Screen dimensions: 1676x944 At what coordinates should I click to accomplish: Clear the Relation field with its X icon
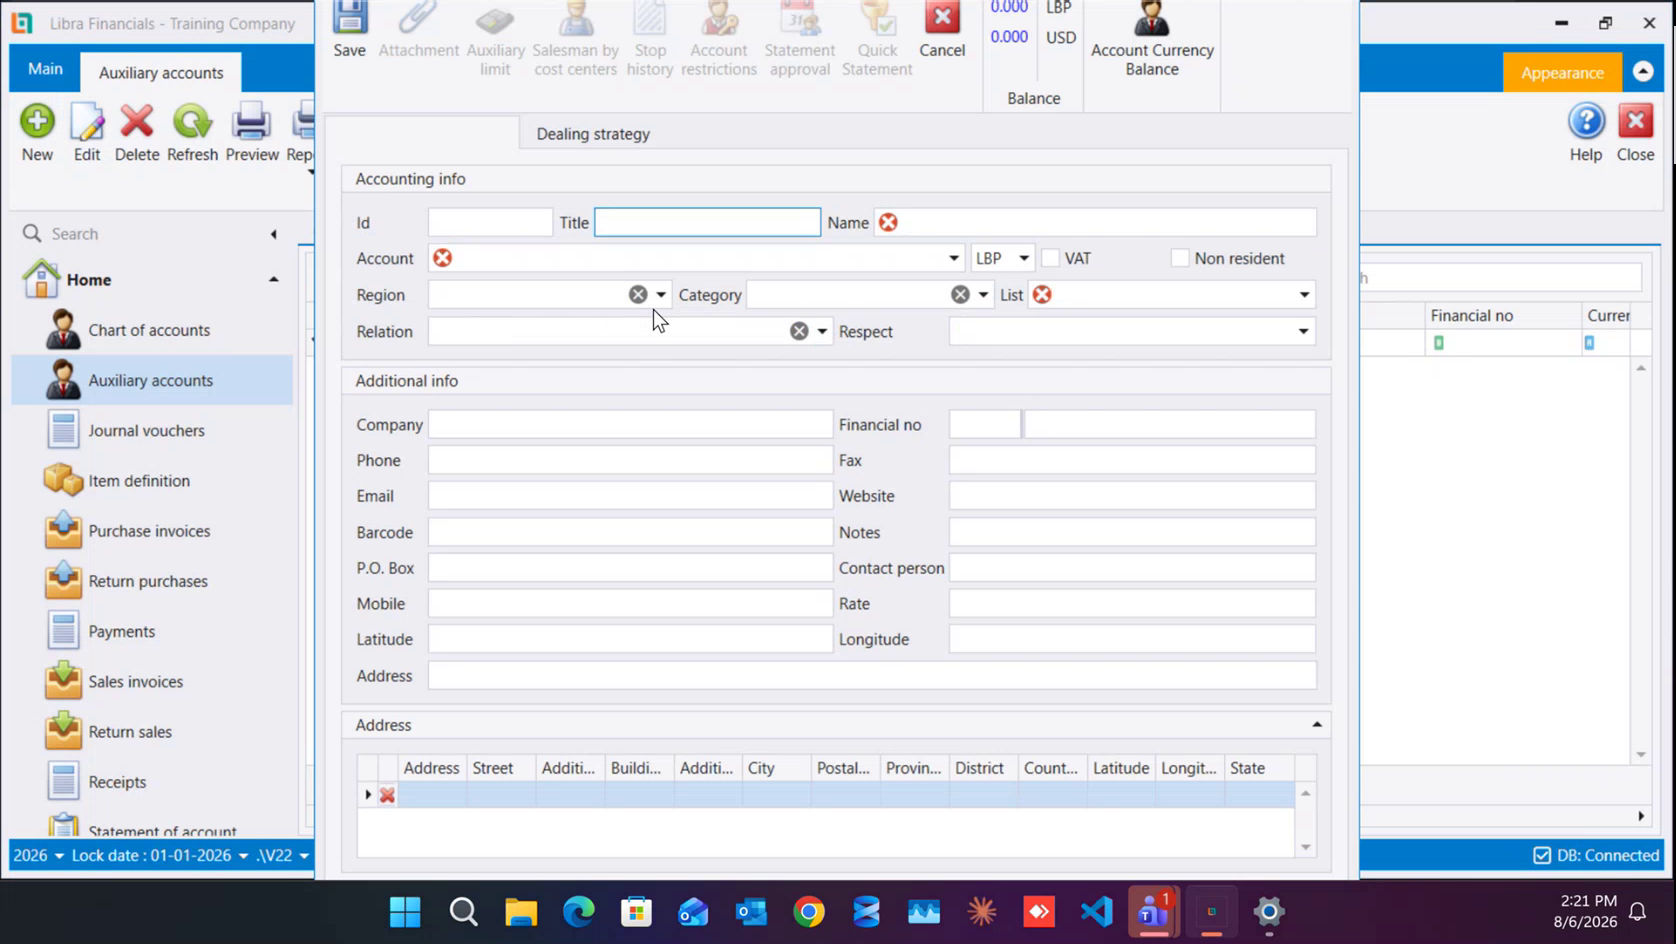[799, 331]
